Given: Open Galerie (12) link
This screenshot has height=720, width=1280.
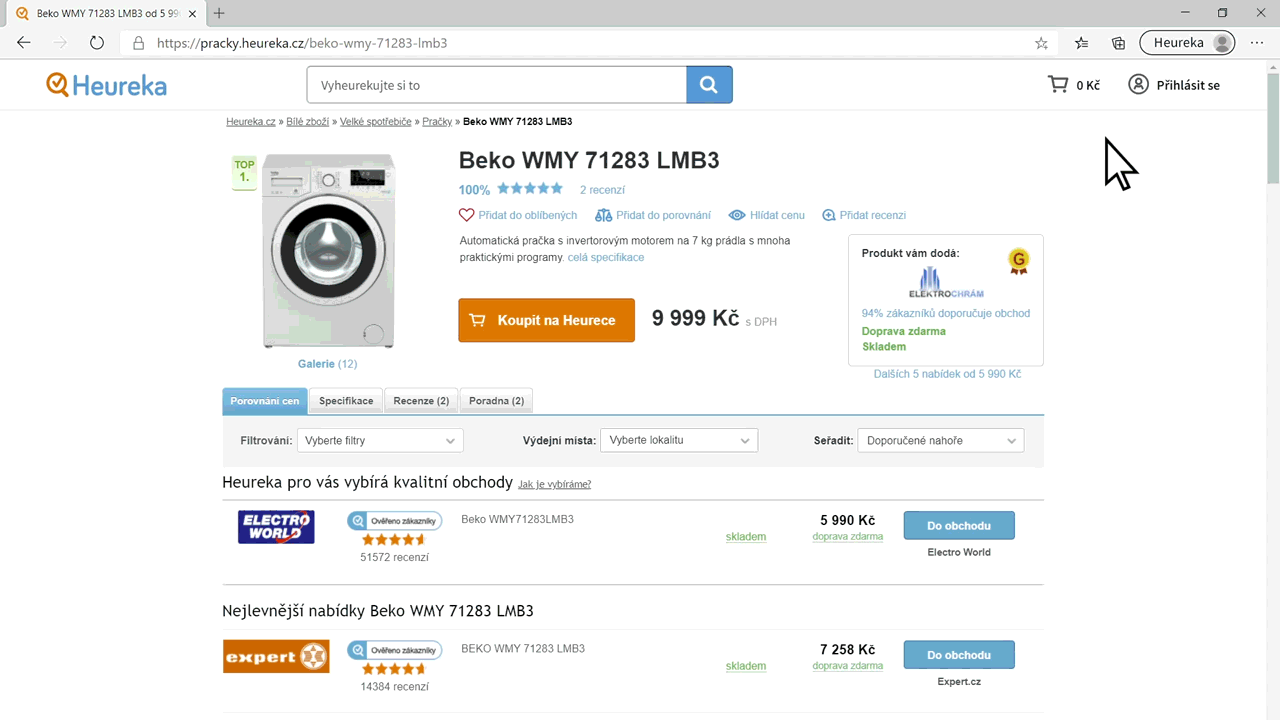Looking at the screenshot, I should click(x=327, y=364).
